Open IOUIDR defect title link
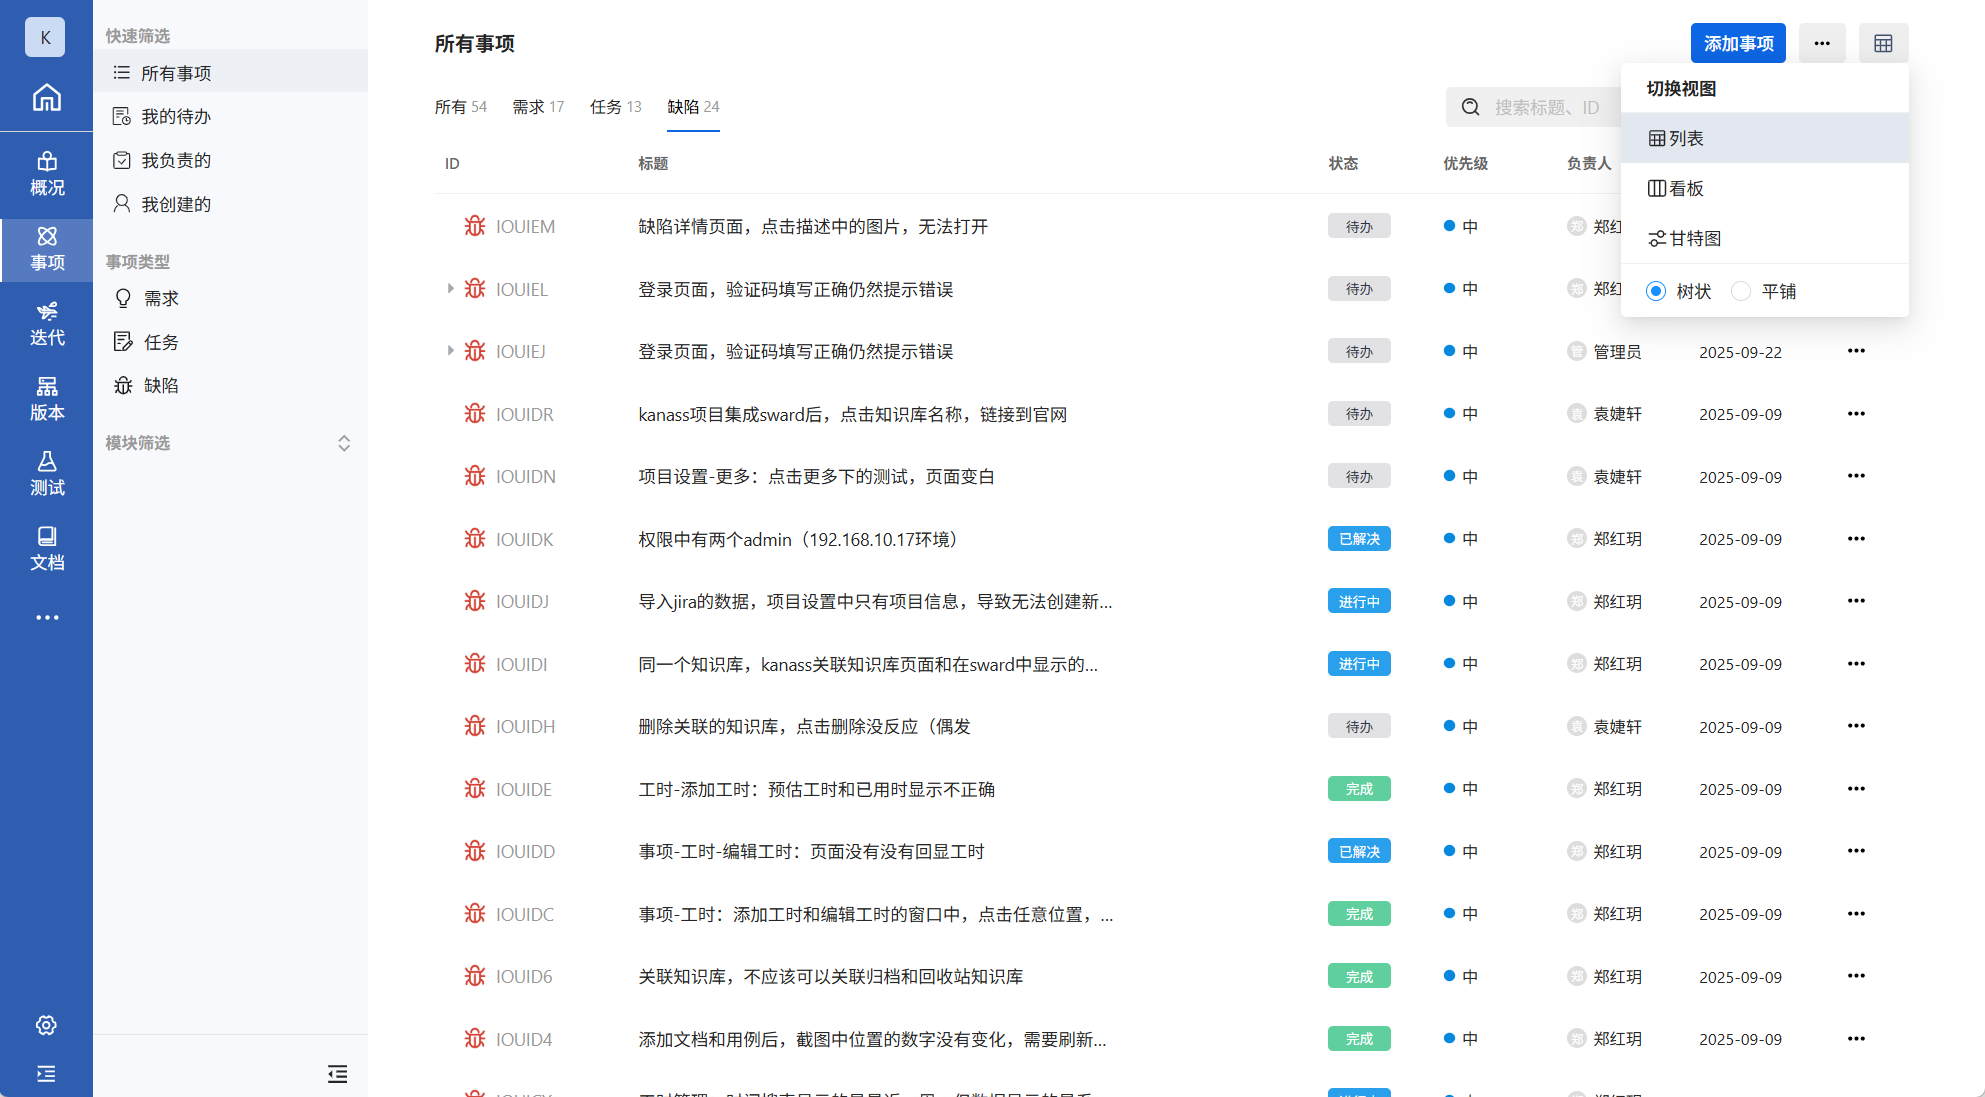The image size is (1985, 1097). click(852, 414)
